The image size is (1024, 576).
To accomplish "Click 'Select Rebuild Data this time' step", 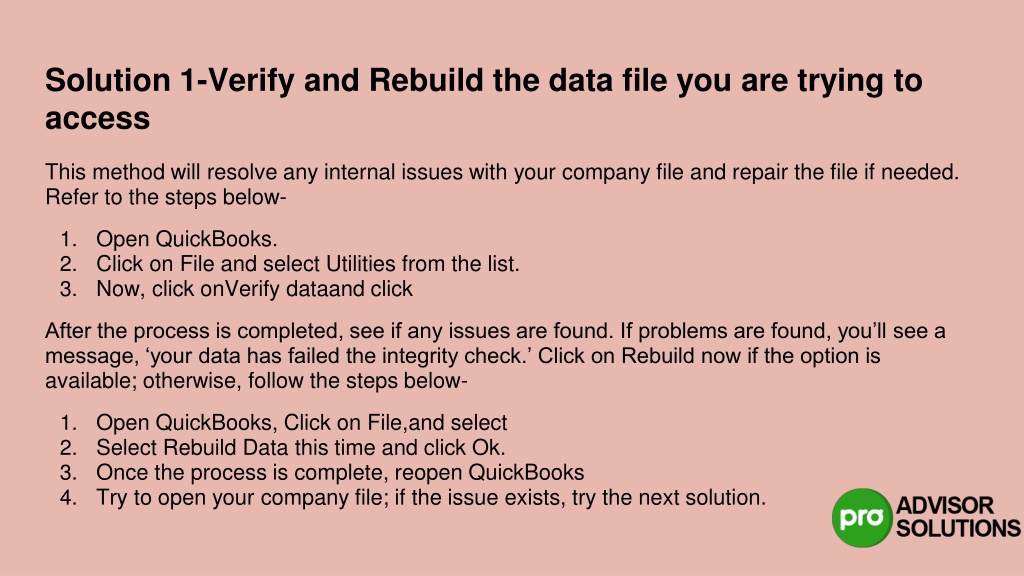I will [x=300, y=447].
